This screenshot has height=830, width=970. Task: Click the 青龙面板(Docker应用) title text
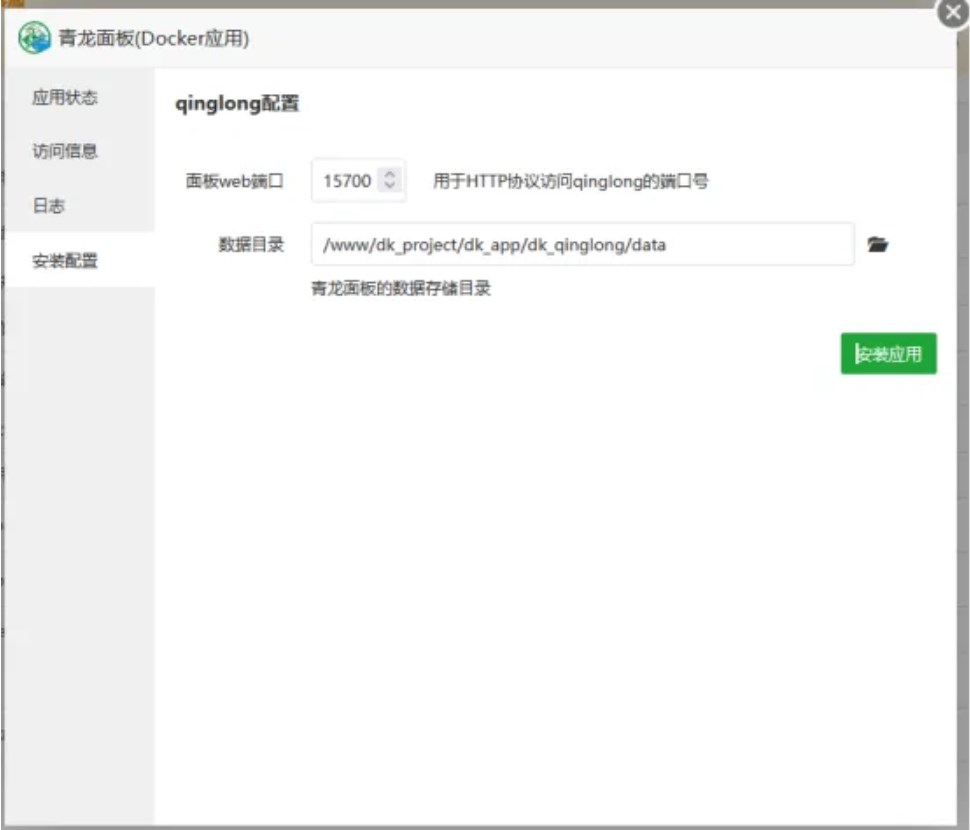tap(154, 39)
